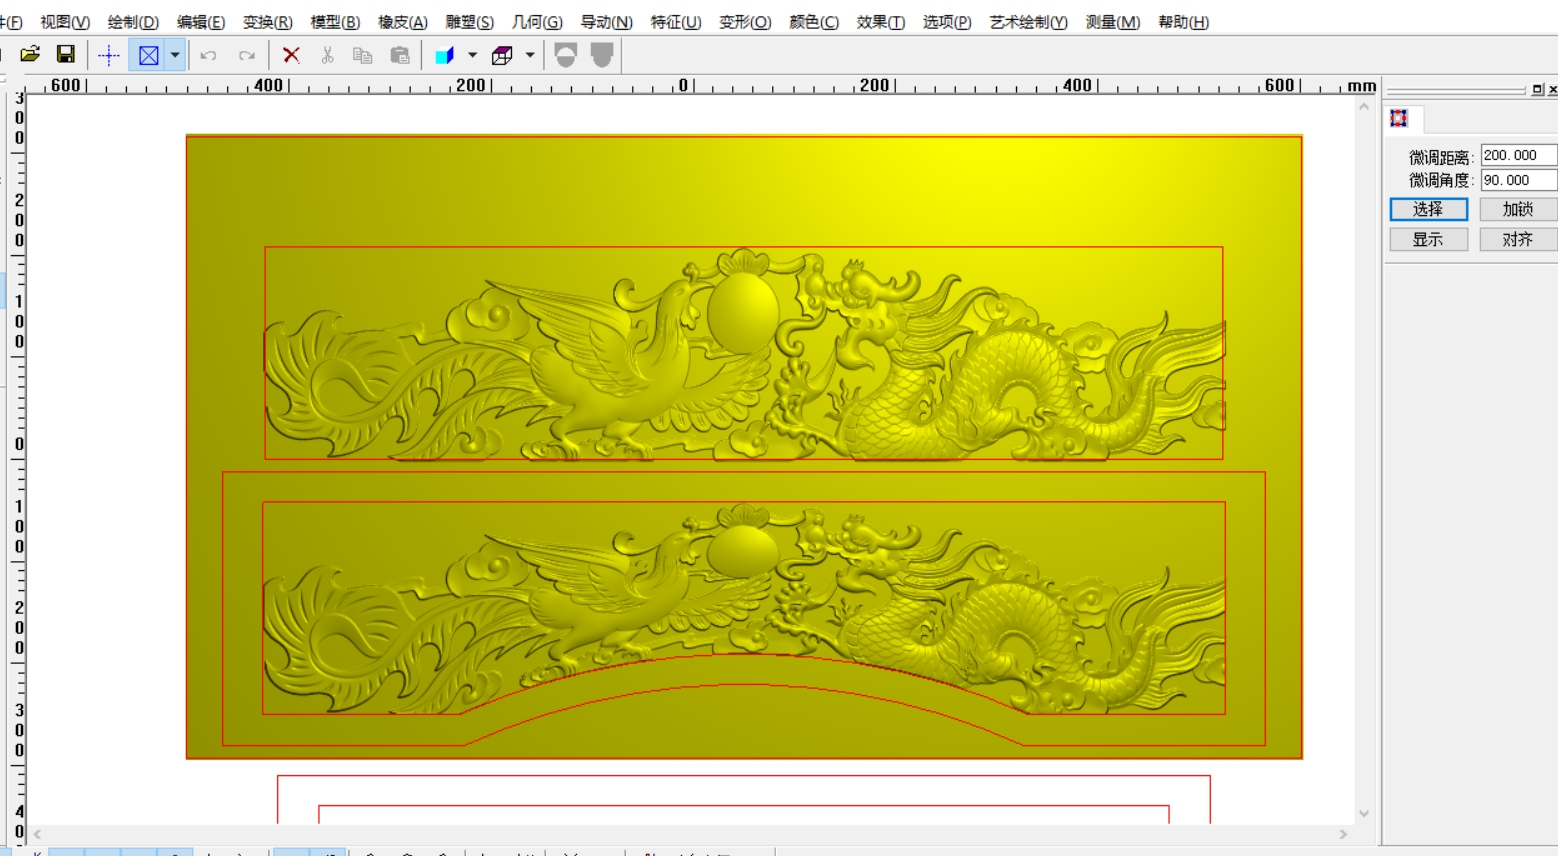Open the 绘制(D) menu

pos(133,22)
